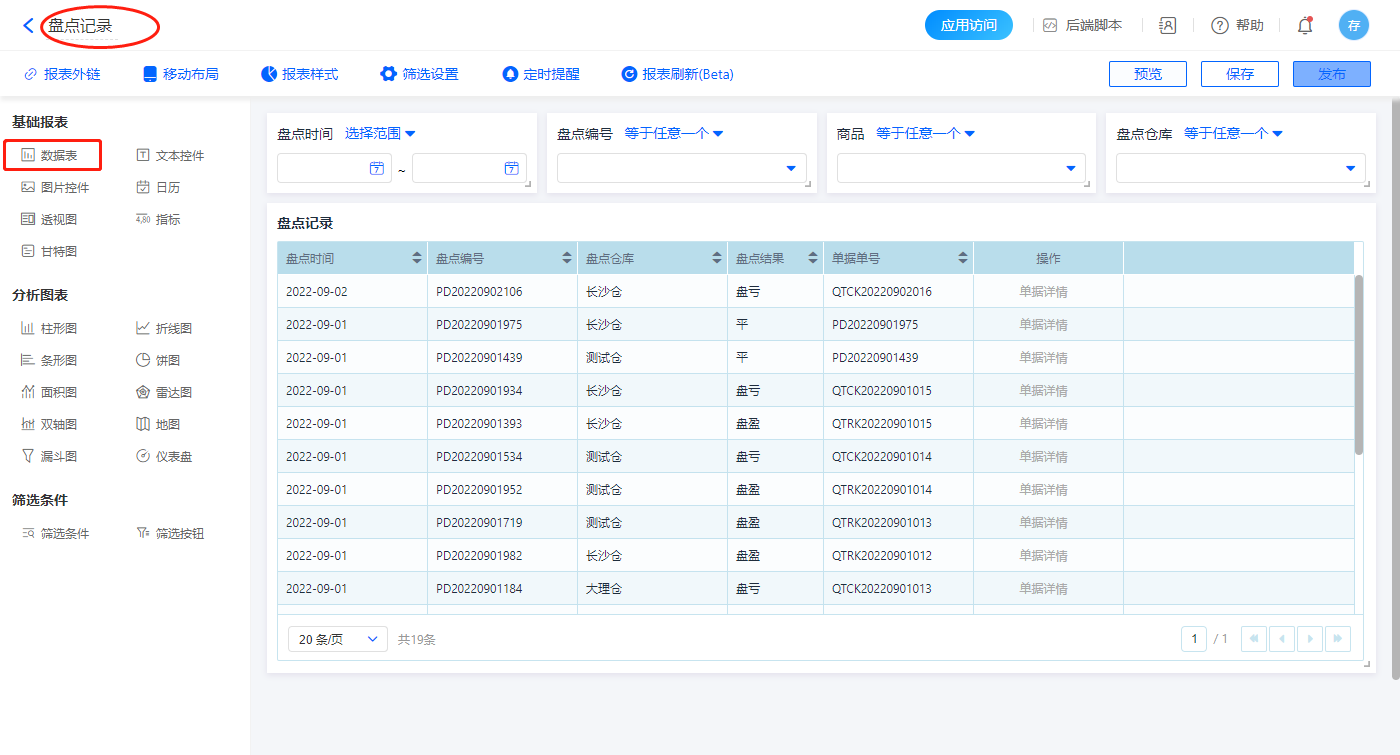Choose the 漏斗图 funnel chart component

(58, 456)
